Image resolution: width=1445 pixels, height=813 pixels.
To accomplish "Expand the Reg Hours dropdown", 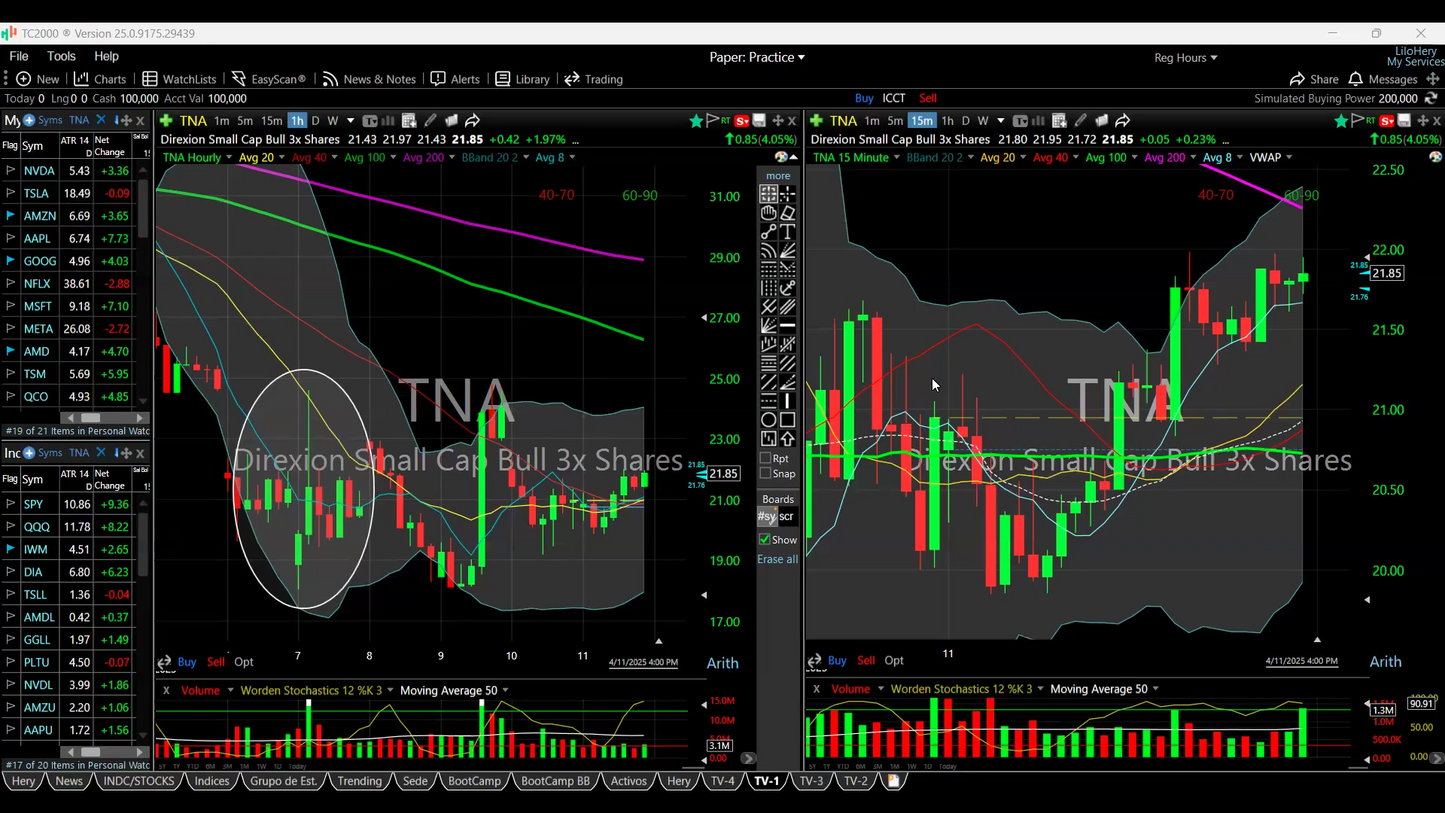I will 1185,58.
